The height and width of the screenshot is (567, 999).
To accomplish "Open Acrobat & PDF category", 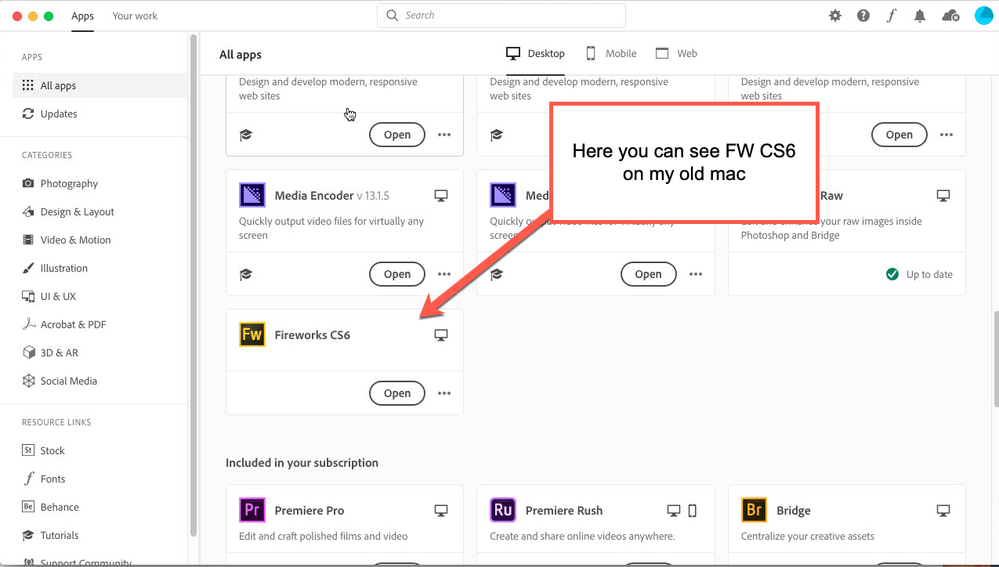I will (x=64, y=324).
